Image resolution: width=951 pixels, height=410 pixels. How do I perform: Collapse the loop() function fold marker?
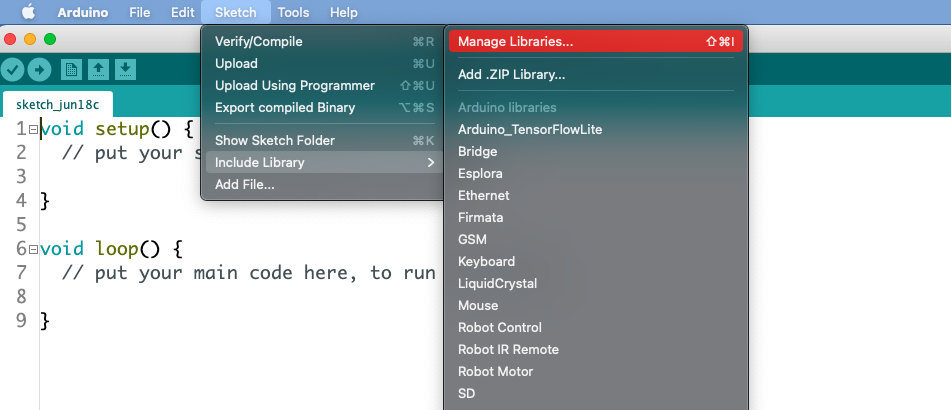[34, 249]
